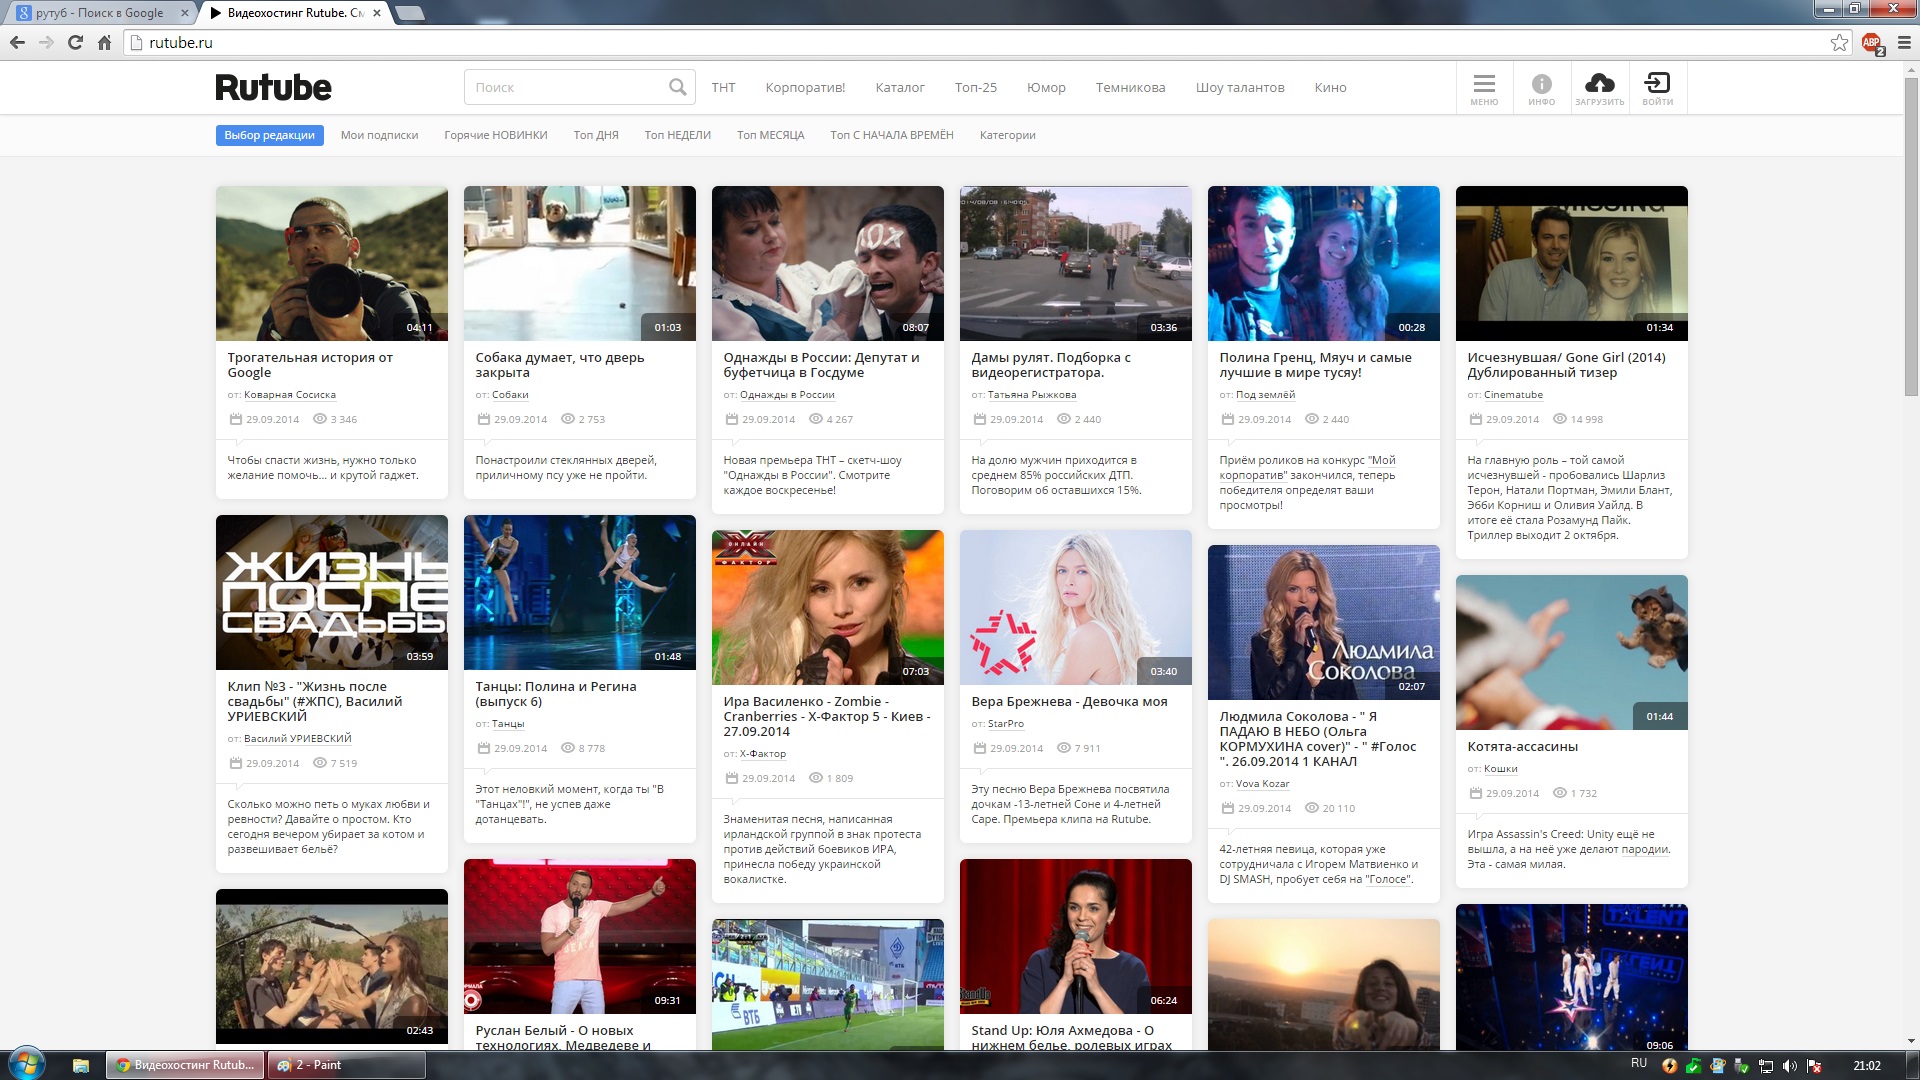Open the ИНФО info icon
Viewport: 1920px width, 1080px height.
[x=1541, y=88]
